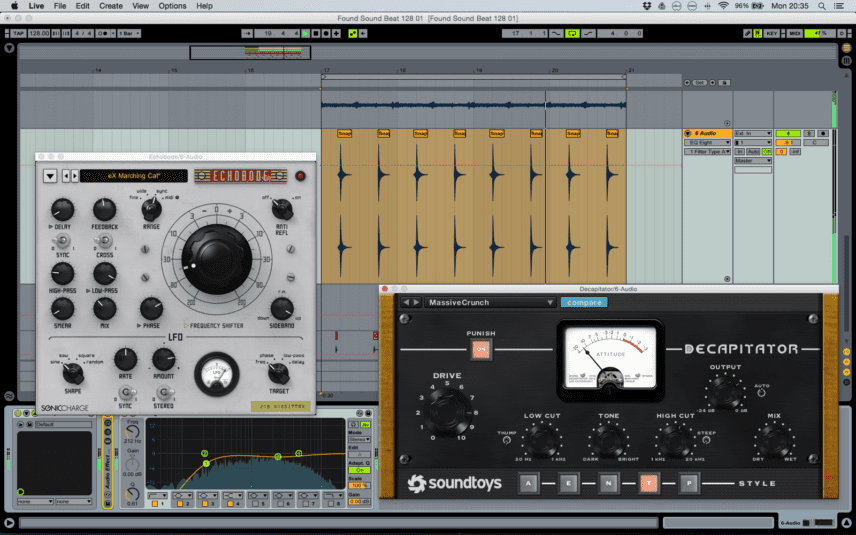Click the track Solo S button
Image resolution: width=856 pixels, height=535 pixels.
click(x=810, y=133)
